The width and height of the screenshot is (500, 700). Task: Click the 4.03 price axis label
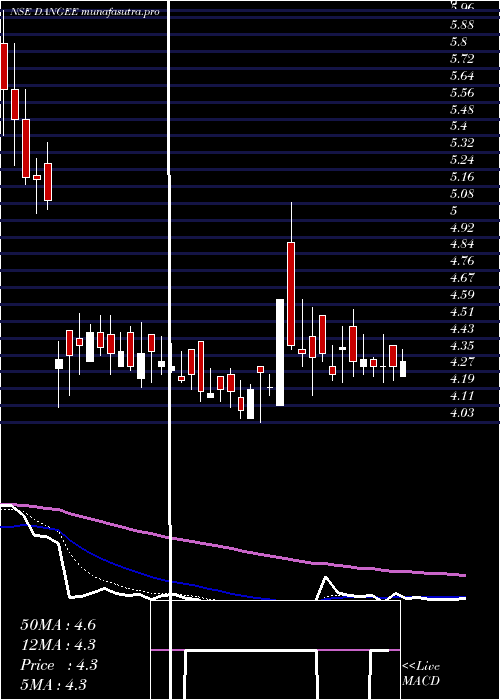[x=462, y=413]
